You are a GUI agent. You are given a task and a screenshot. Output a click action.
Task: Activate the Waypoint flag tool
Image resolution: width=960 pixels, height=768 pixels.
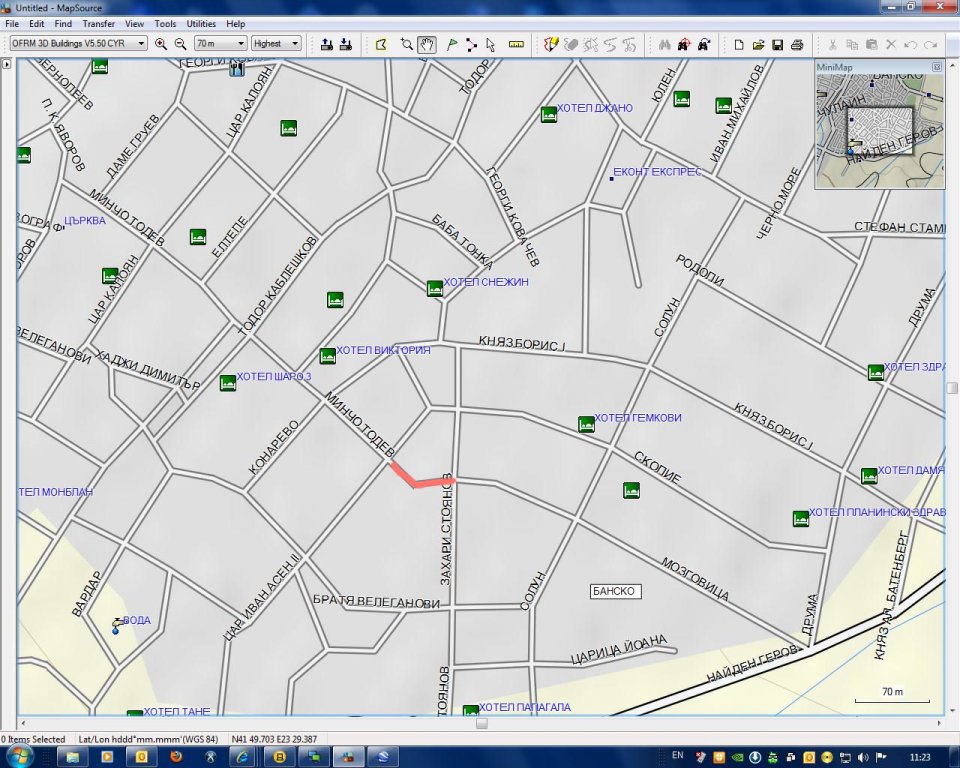452,44
